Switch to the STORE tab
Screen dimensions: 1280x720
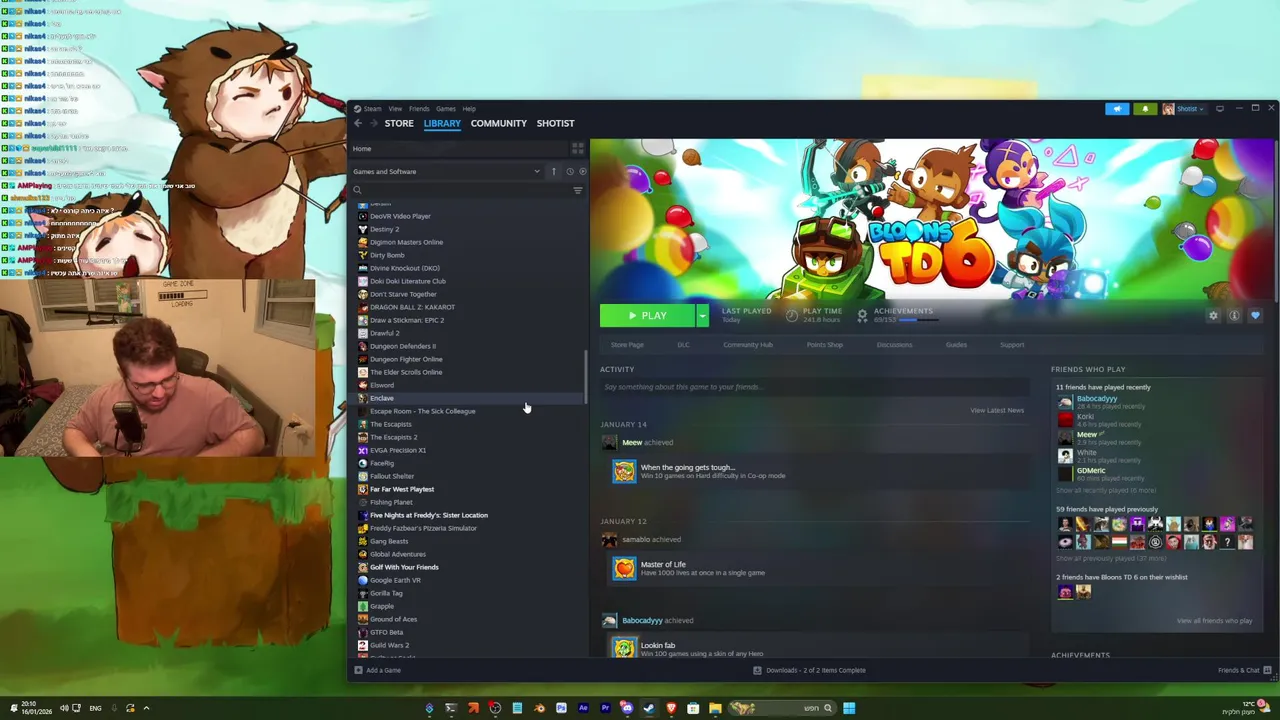point(399,123)
